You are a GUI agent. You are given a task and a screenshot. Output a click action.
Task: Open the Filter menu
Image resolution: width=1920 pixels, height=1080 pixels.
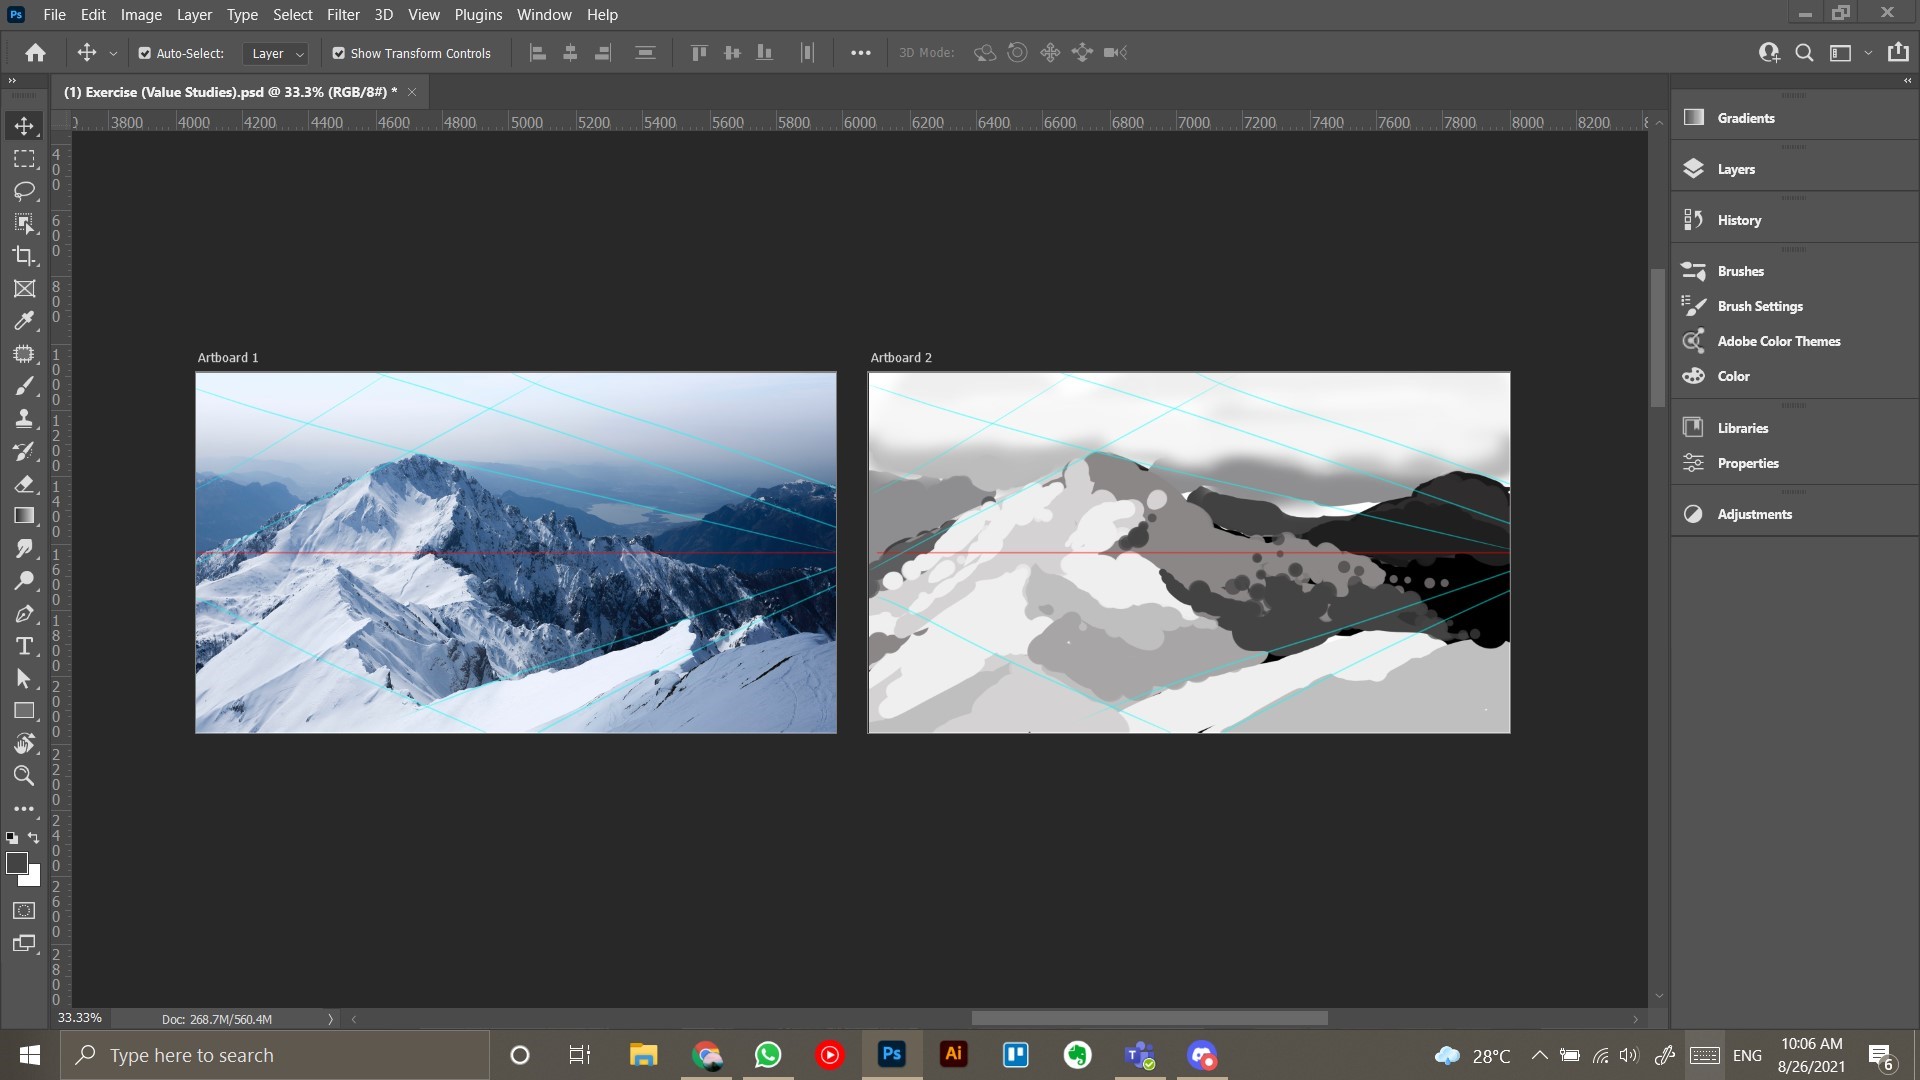click(343, 15)
